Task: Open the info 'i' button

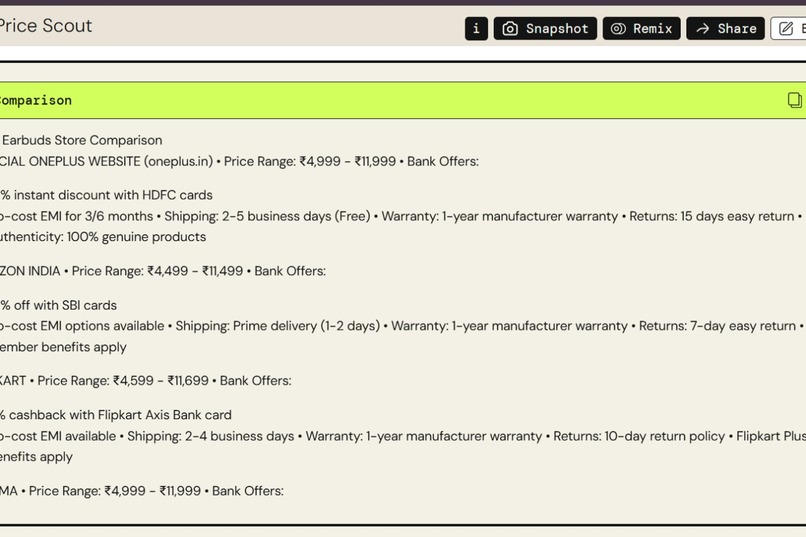Action: pos(476,28)
